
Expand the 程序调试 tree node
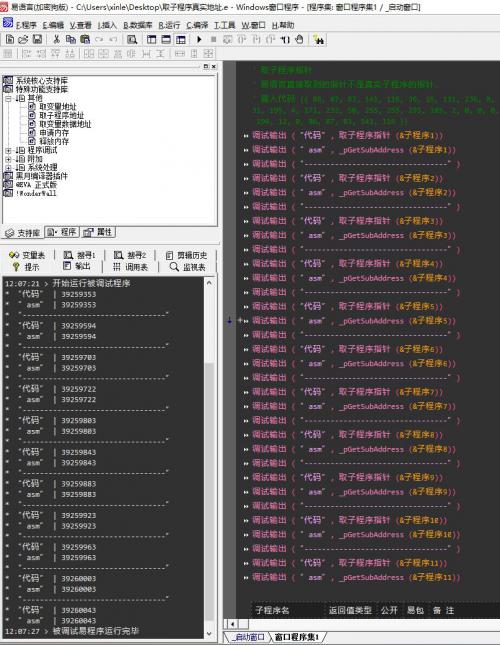8,150
